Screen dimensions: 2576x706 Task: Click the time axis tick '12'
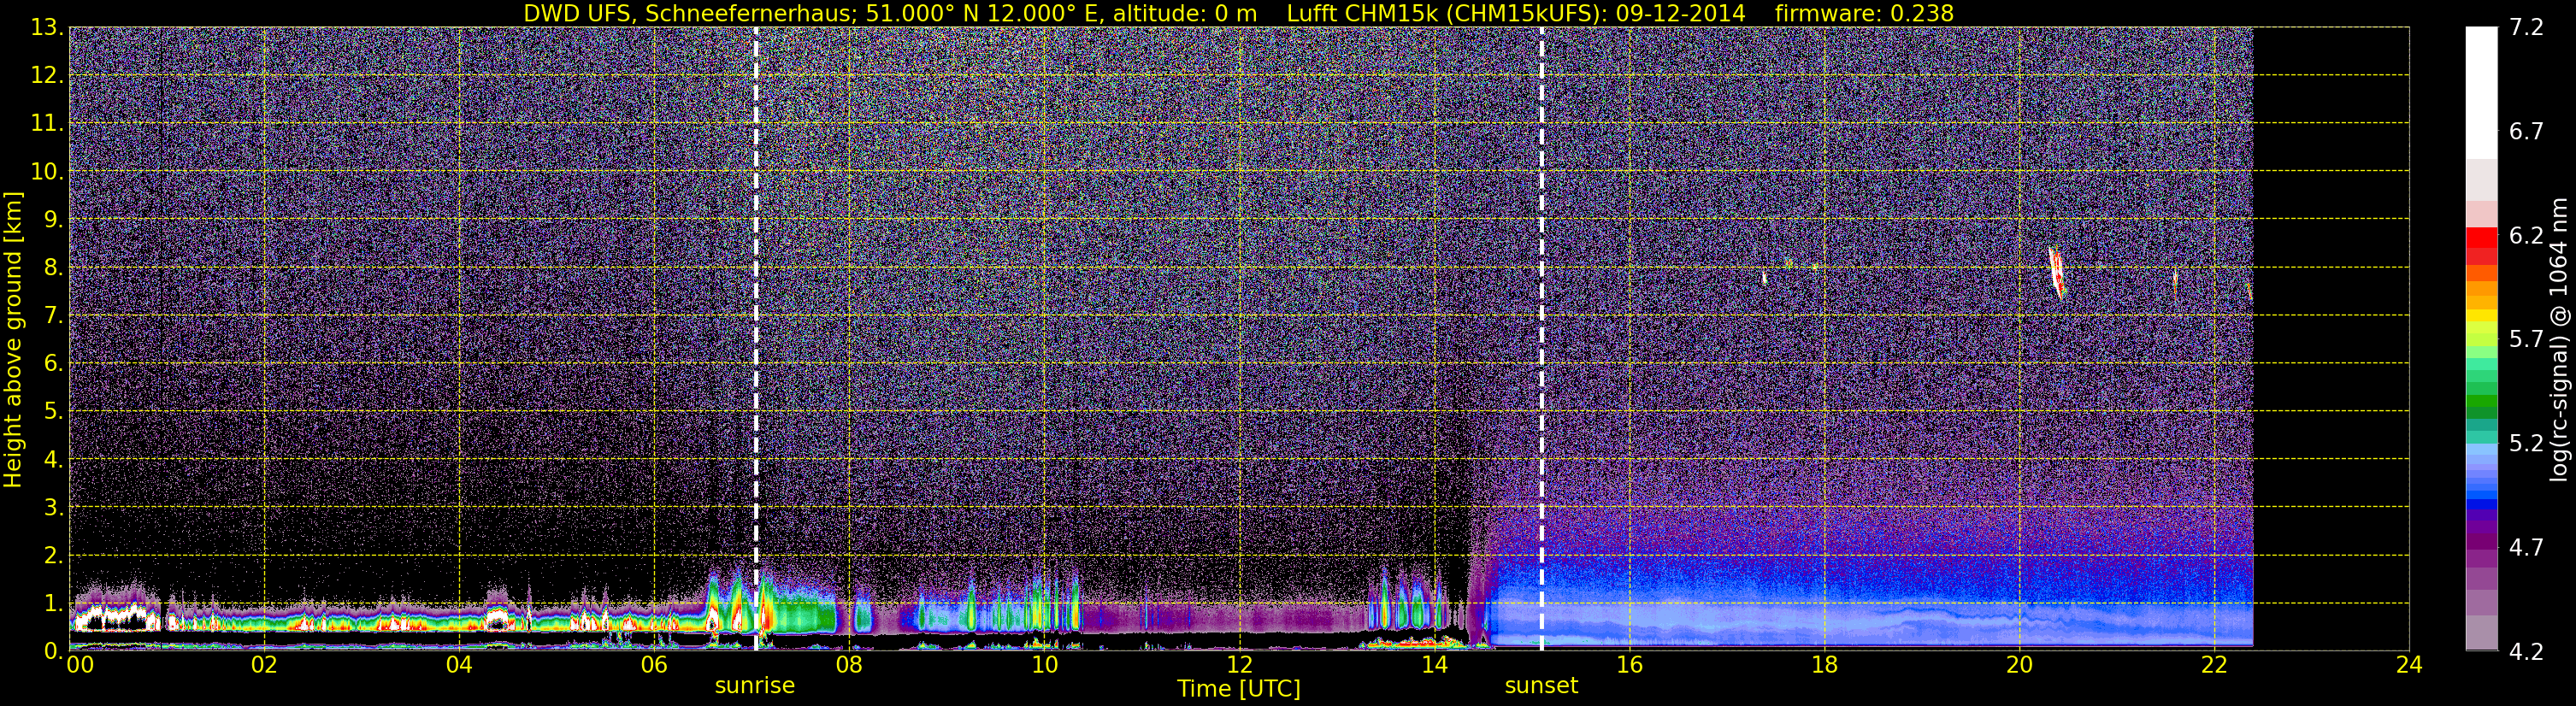point(1239,665)
